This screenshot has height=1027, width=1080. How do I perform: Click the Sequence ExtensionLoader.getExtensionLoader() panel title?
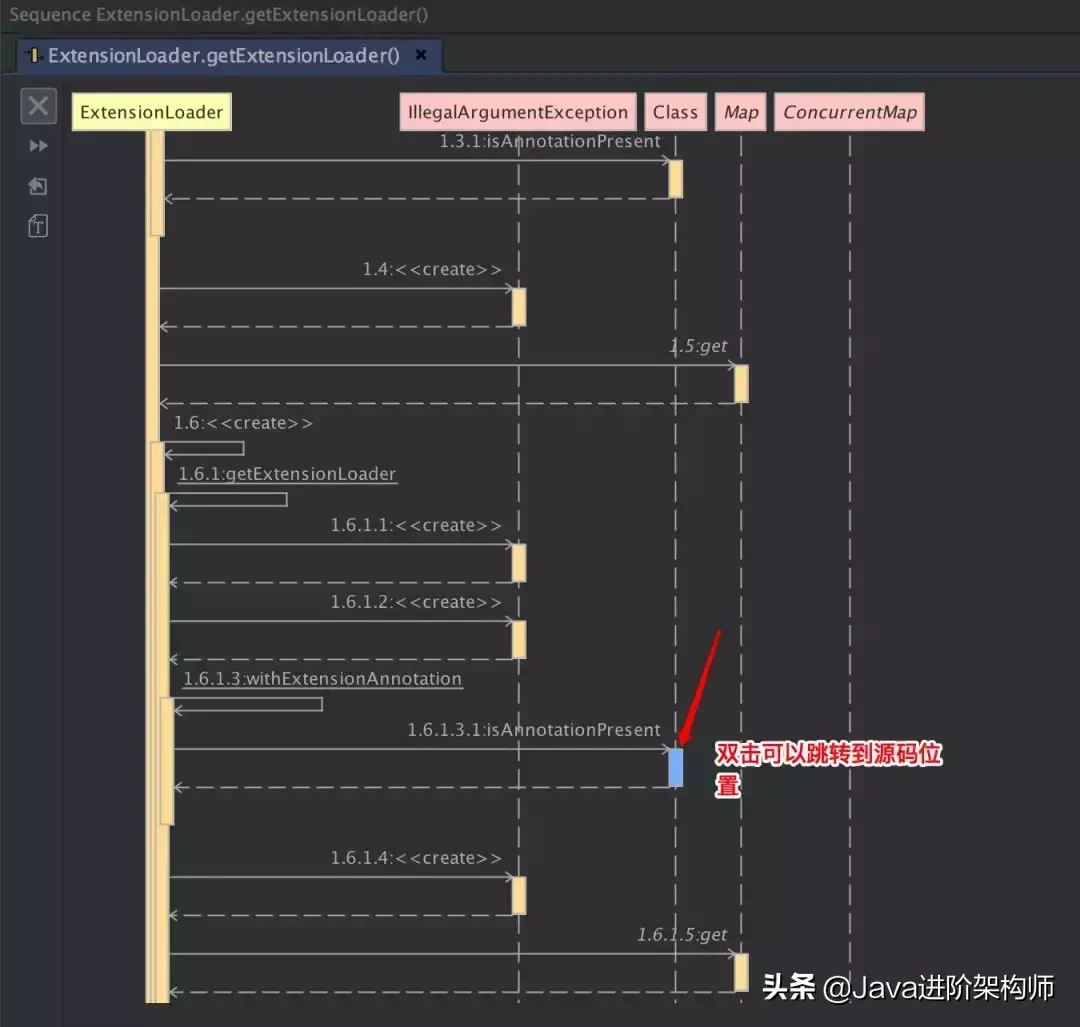[x=218, y=14]
